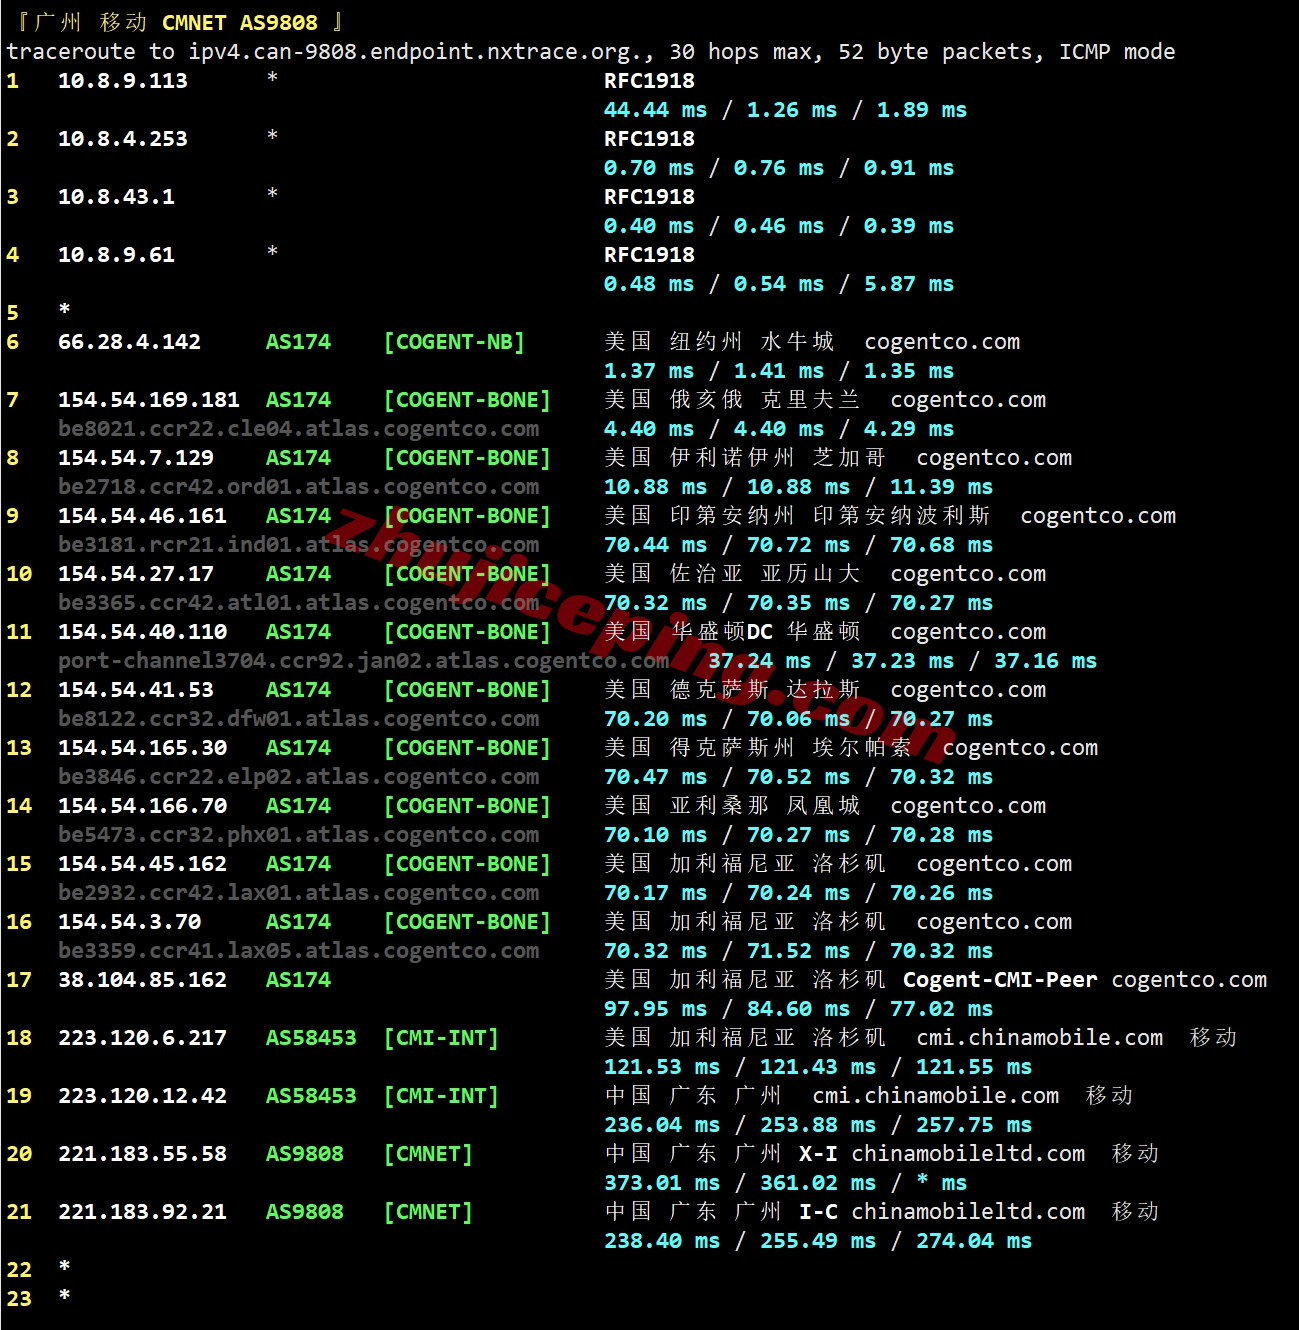The width and height of the screenshot is (1299, 1330).
Task: Select IP 154.54.3.70 at hop 16
Action: (x=129, y=922)
